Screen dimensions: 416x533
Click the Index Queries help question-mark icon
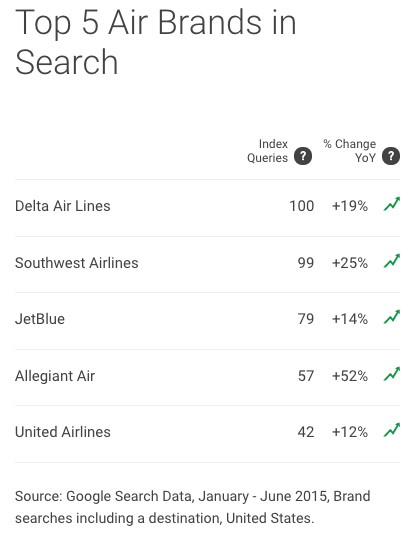[x=303, y=156]
